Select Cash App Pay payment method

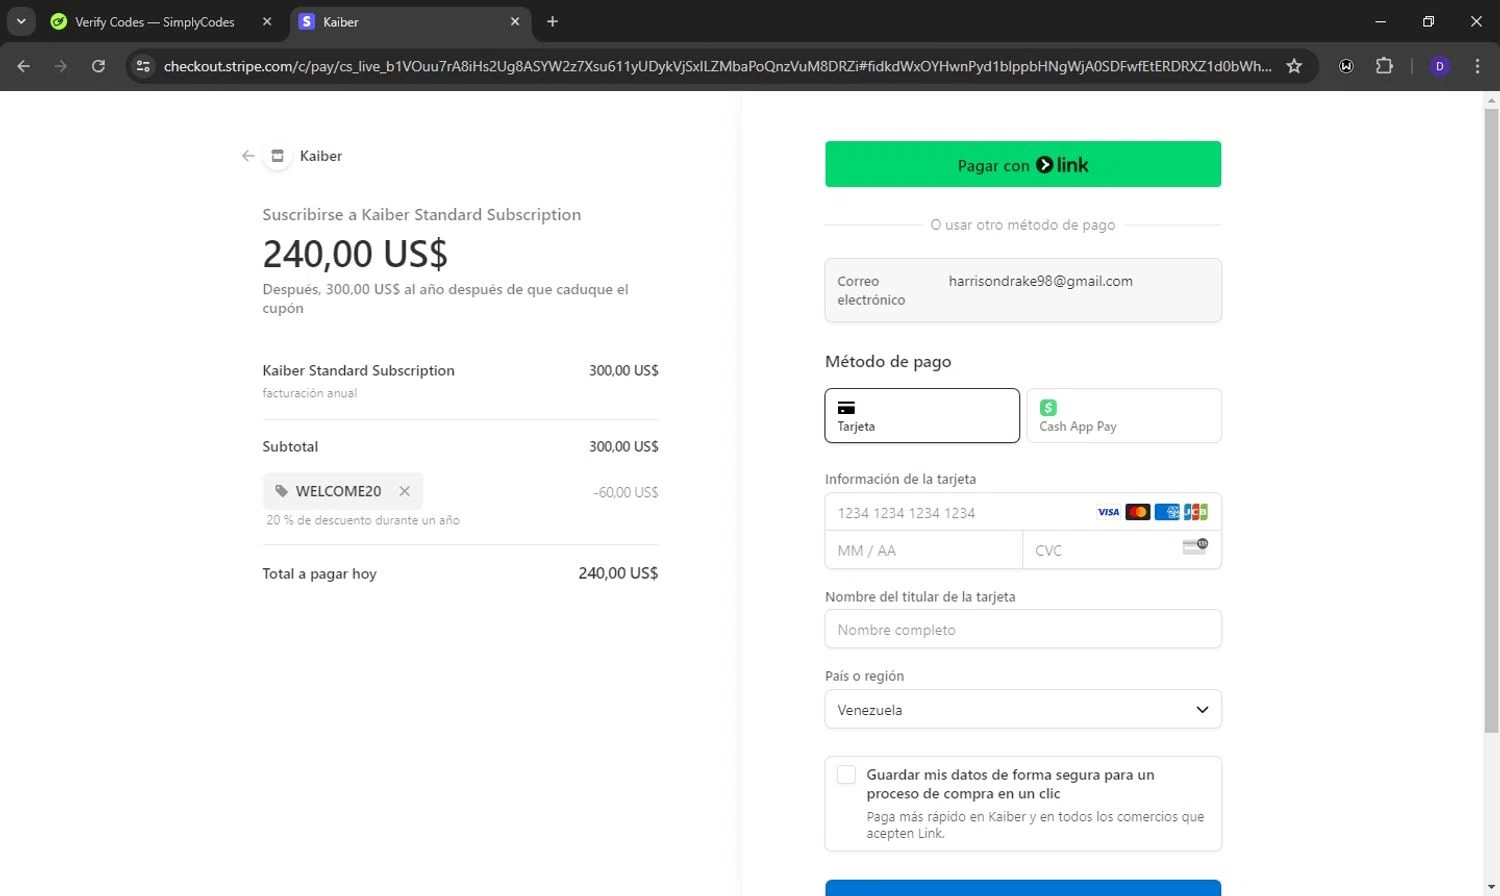click(x=1124, y=415)
